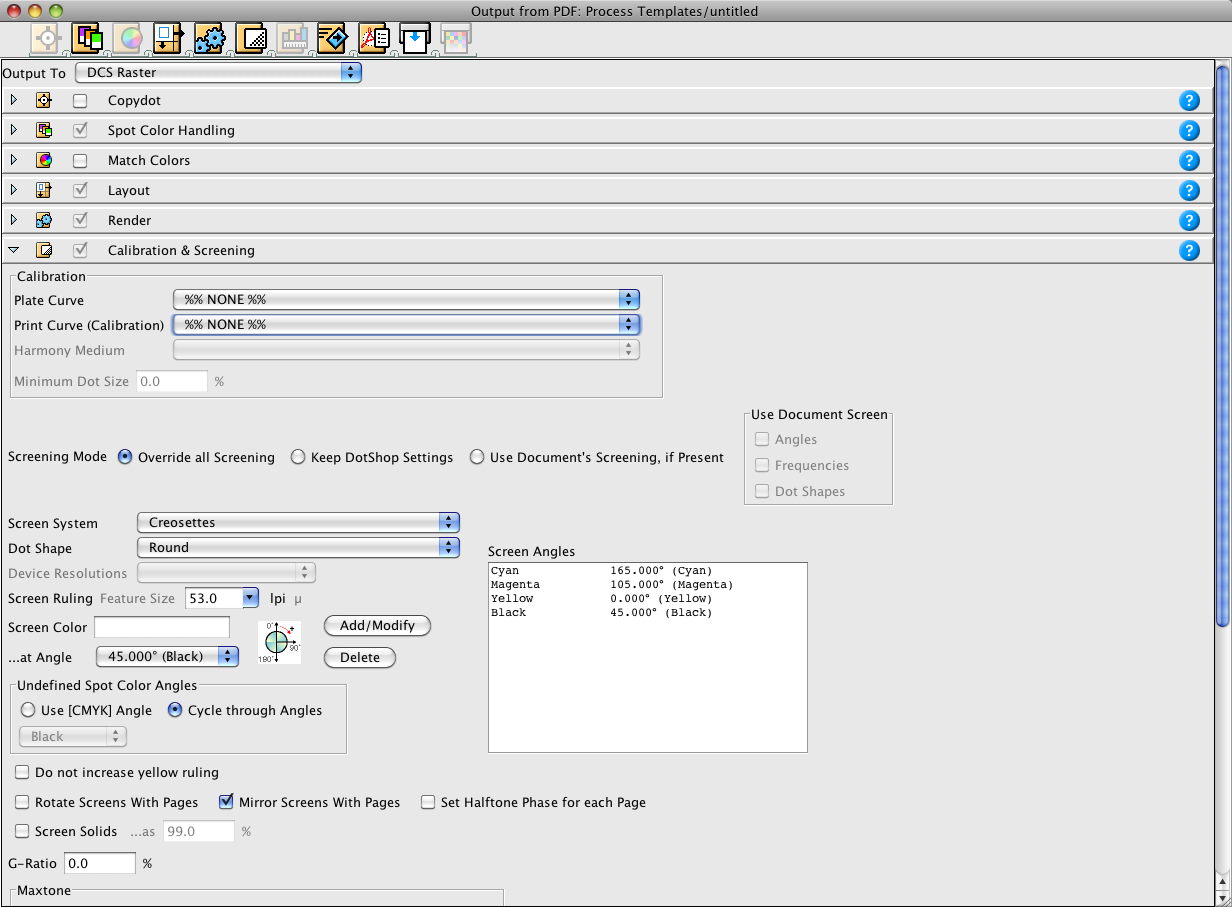Click the G-Ratio input field
This screenshot has height=907, width=1232.
click(x=100, y=863)
